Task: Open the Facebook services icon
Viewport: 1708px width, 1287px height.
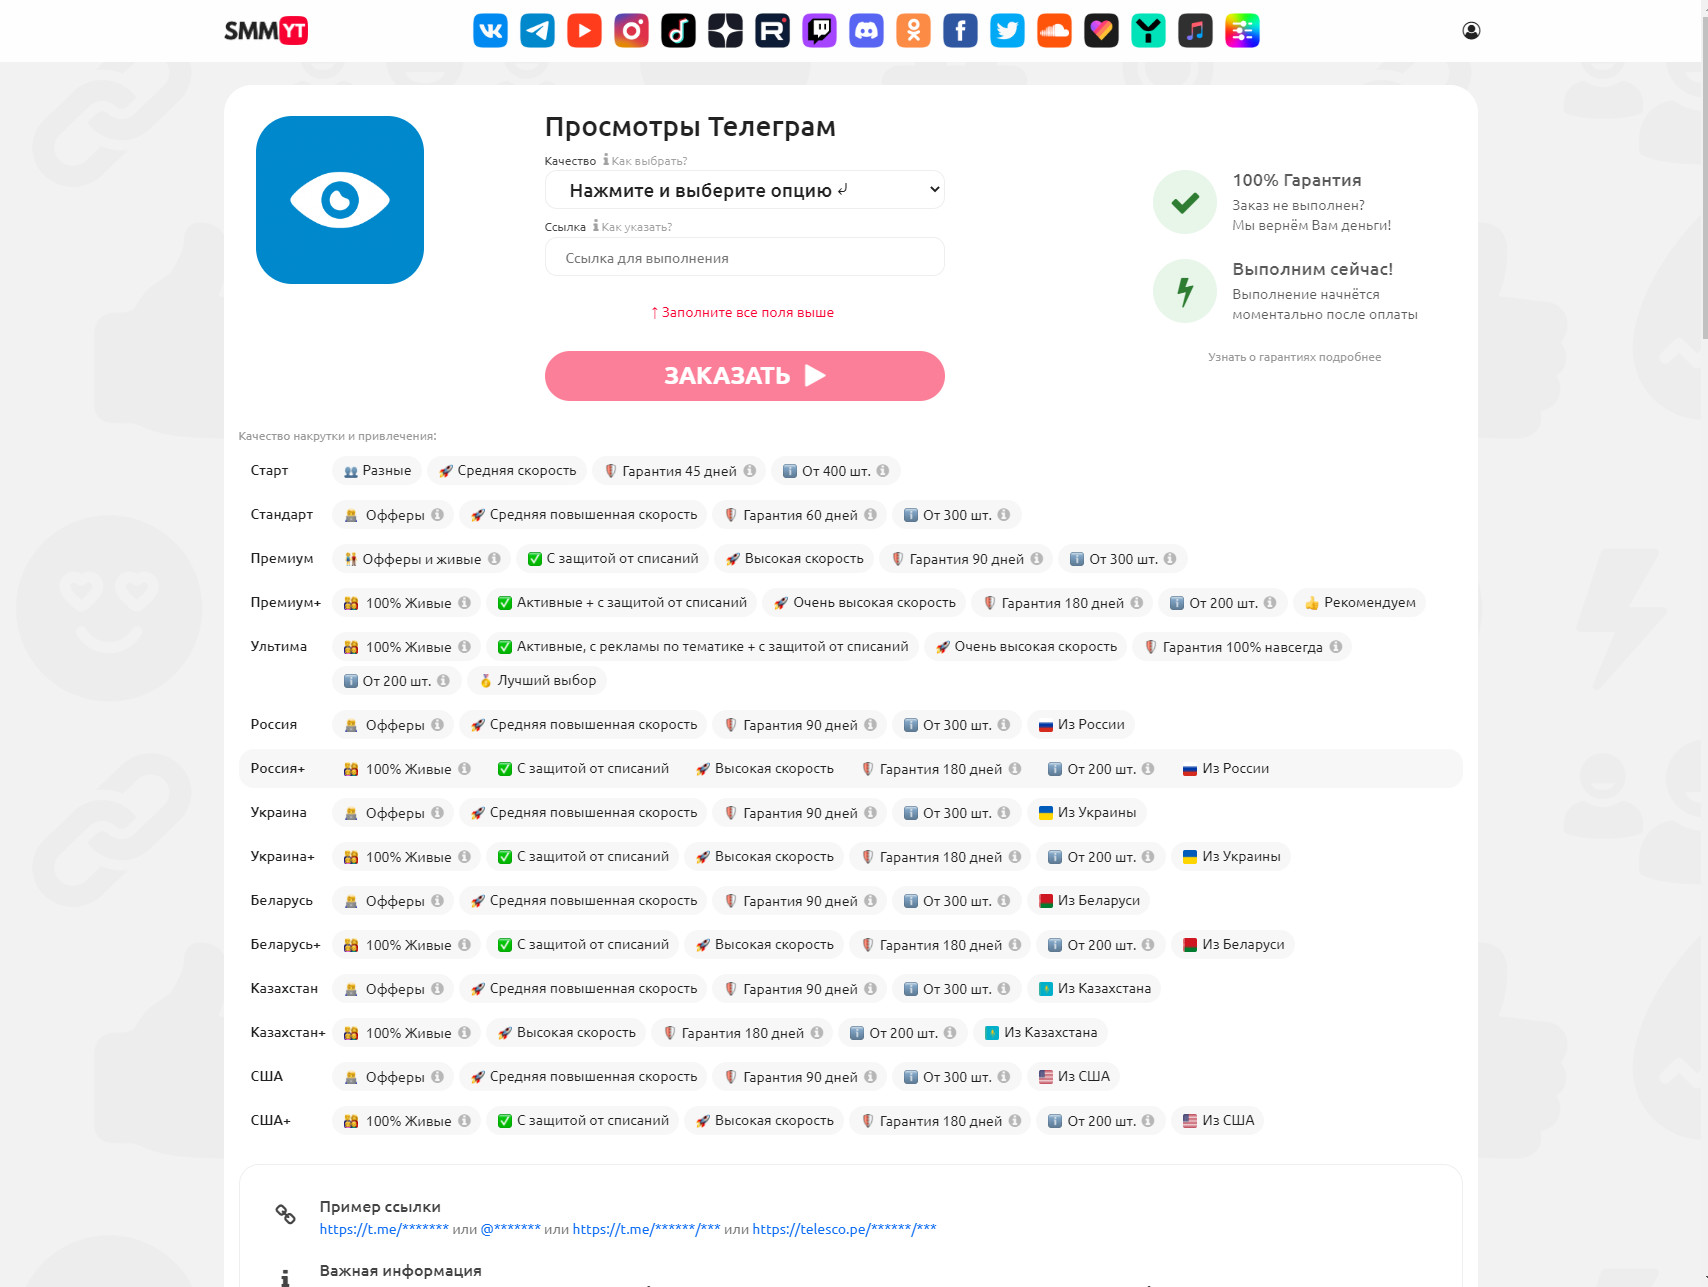Action: [x=960, y=31]
